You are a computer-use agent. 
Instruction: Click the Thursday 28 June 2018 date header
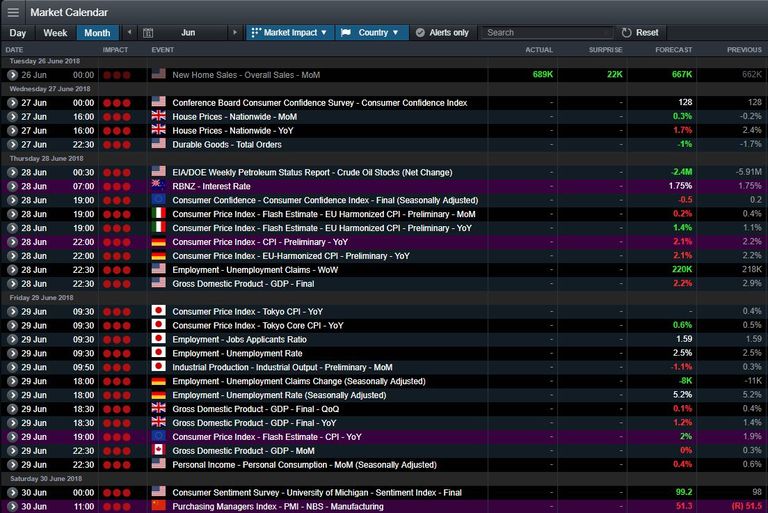(x=47, y=159)
